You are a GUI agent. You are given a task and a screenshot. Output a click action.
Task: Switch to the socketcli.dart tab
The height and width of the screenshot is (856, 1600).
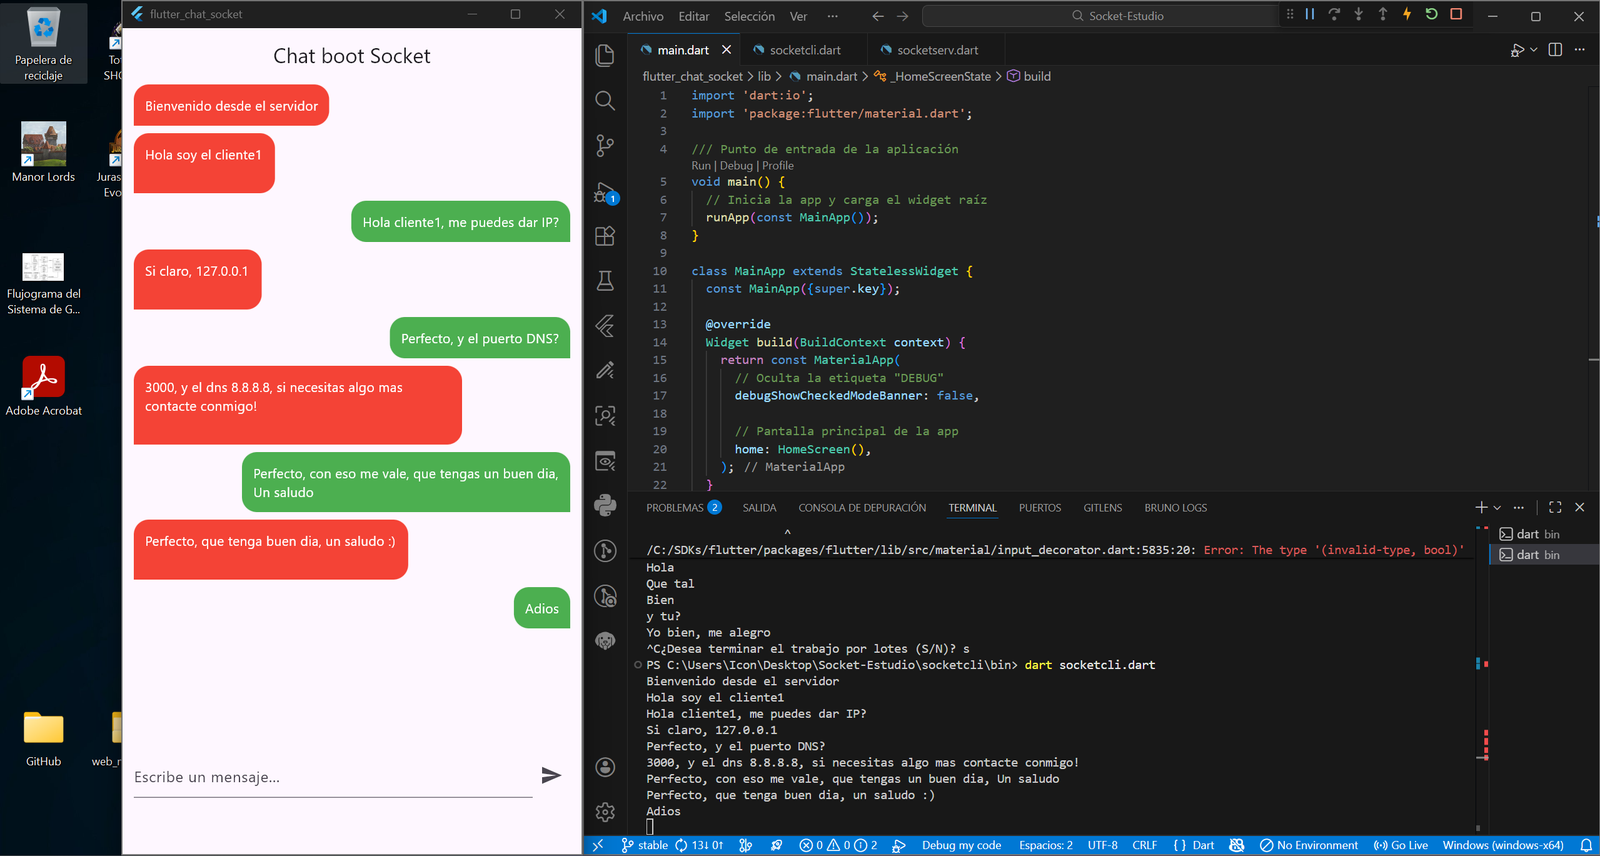click(804, 50)
